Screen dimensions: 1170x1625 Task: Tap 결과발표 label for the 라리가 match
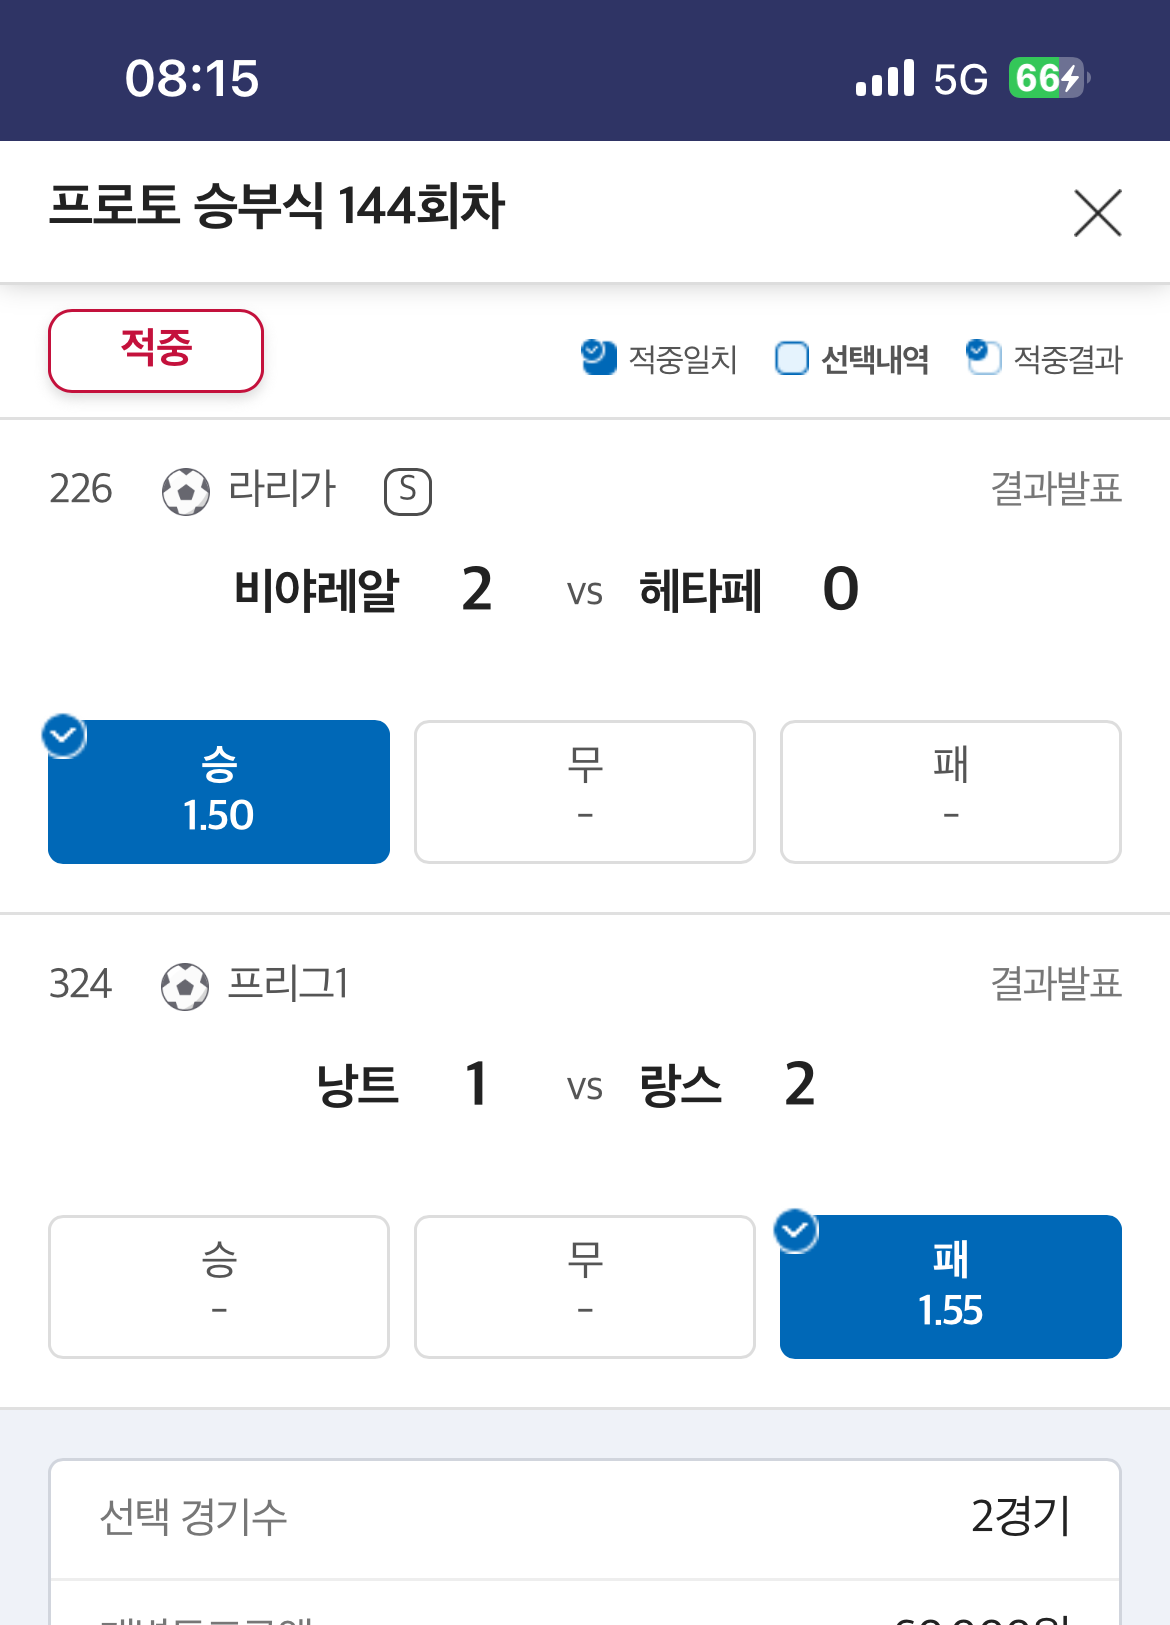(1055, 489)
